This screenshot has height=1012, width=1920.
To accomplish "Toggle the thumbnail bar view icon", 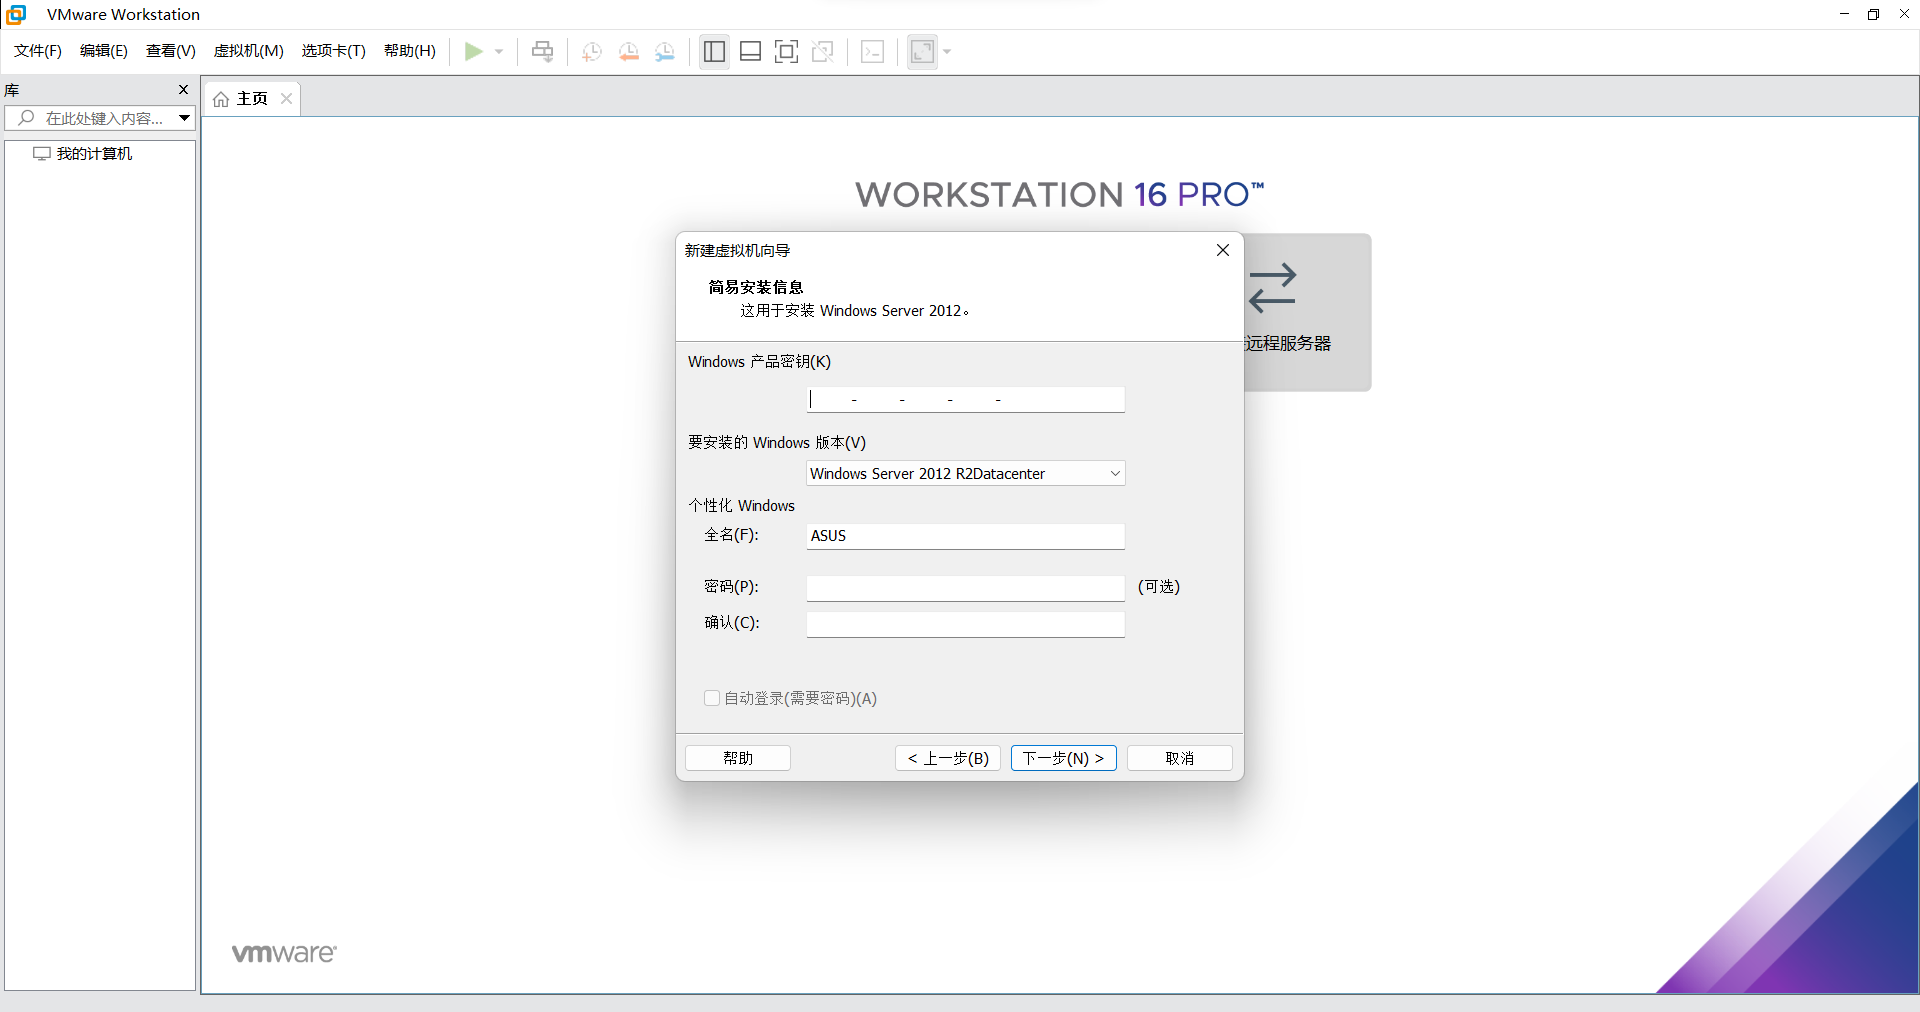I will [x=750, y=51].
